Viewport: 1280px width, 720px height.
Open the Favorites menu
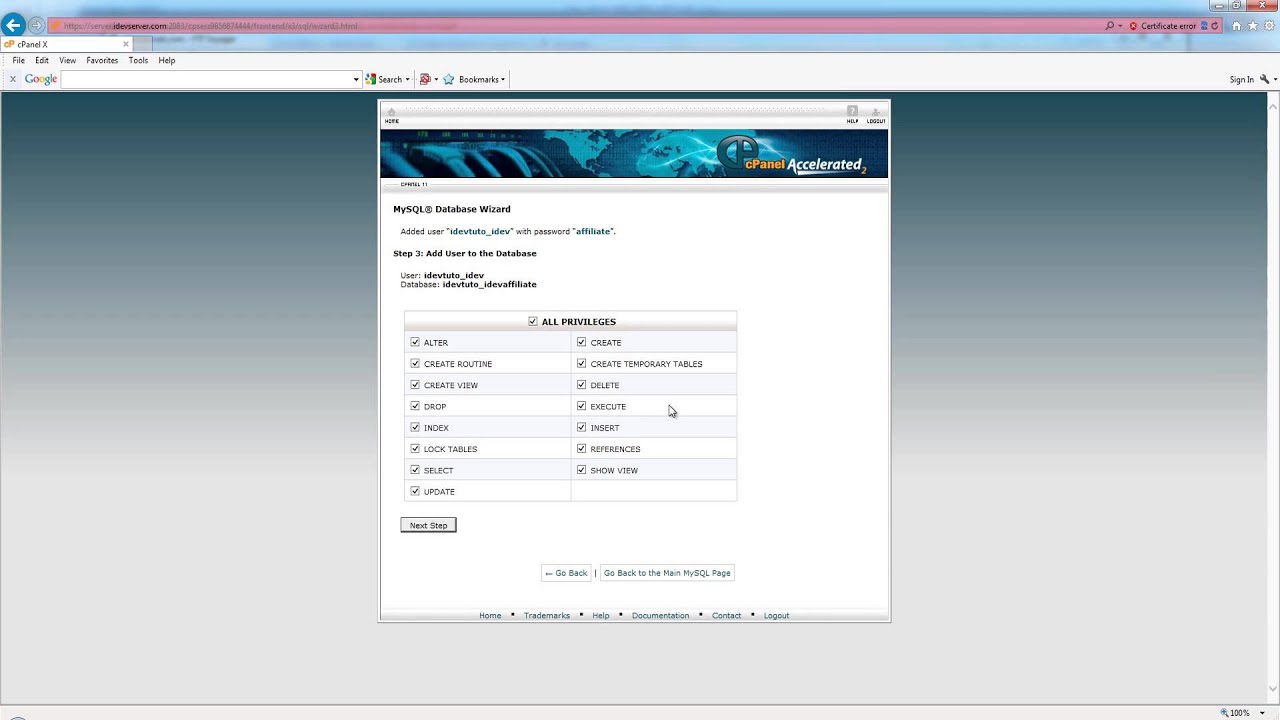click(102, 60)
